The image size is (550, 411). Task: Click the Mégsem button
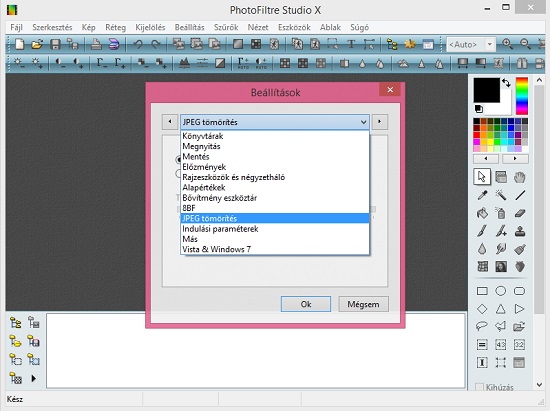tap(363, 304)
